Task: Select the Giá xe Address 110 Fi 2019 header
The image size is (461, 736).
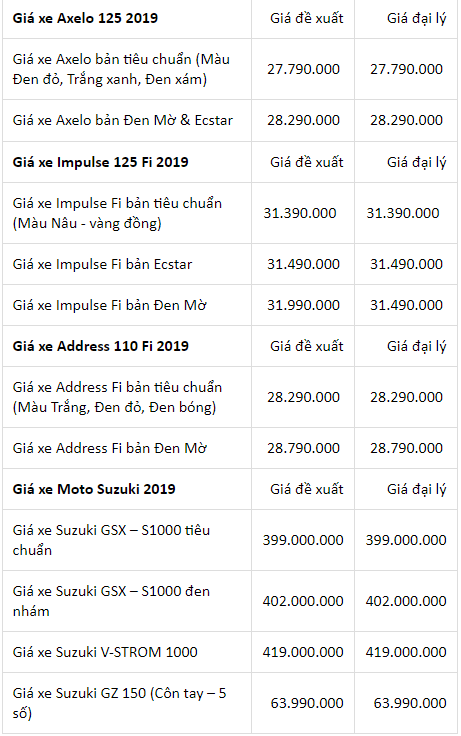Action: click(x=100, y=346)
